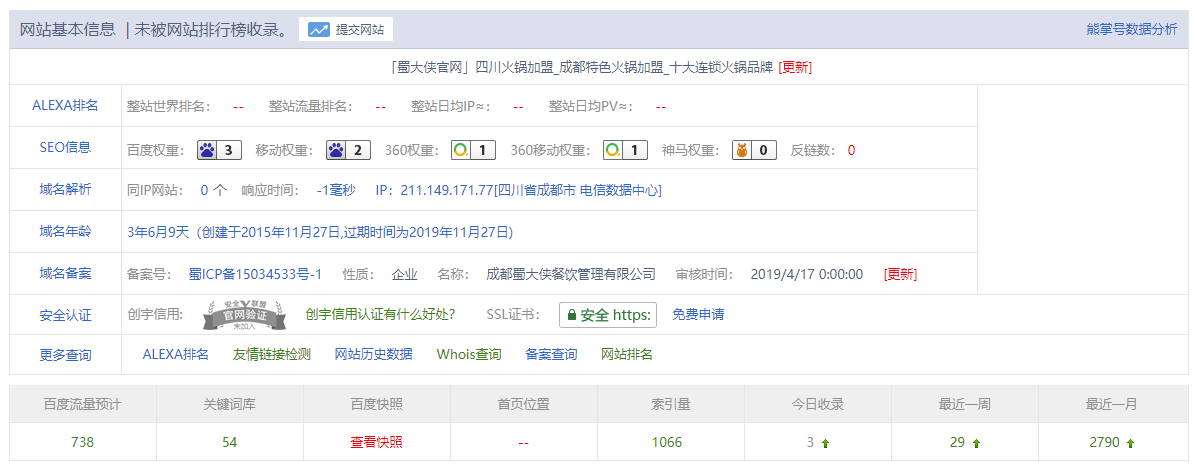Viewport: 1195px width, 468px height.
Task: Click 更新 link in 域名备案 row
Action: click(900, 274)
